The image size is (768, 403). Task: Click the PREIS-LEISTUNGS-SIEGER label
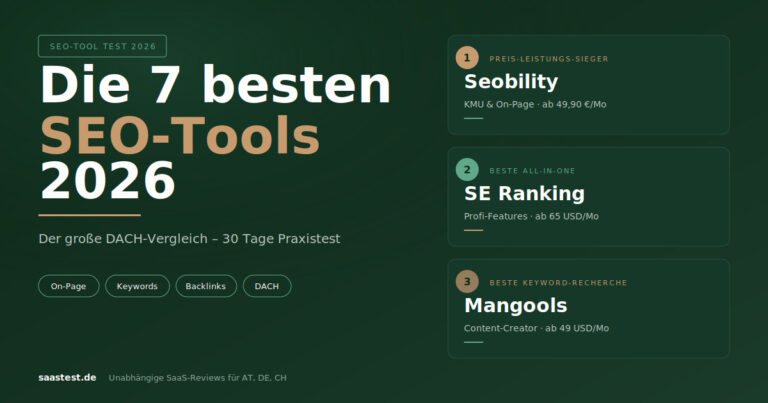pyautogui.click(x=549, y=59)
